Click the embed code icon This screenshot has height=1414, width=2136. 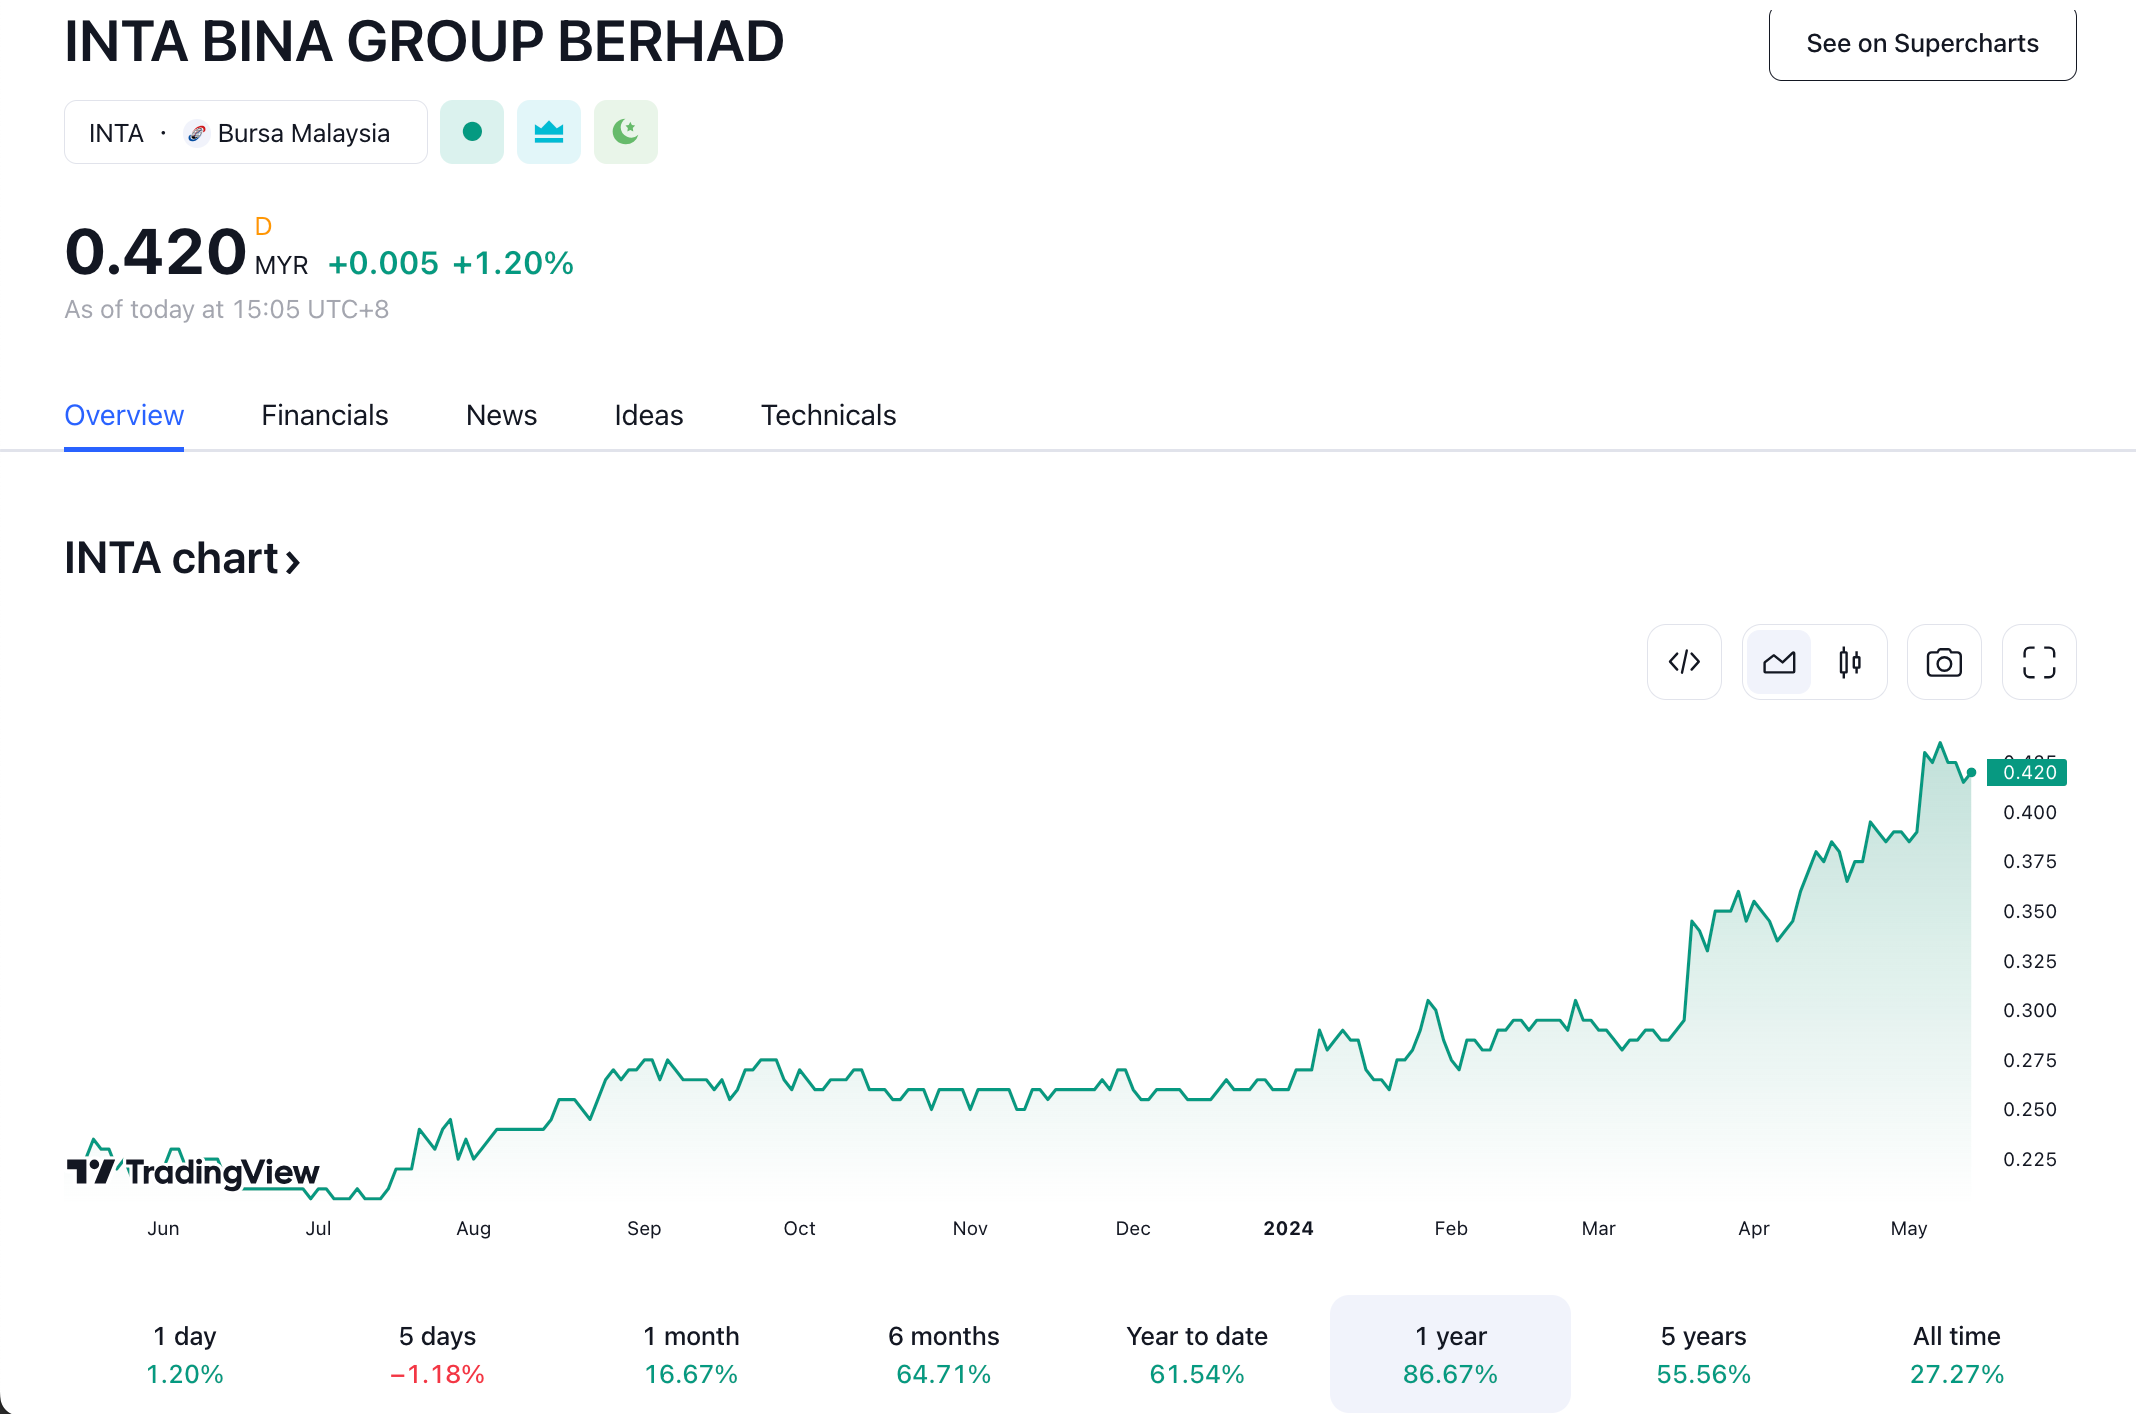pos(1684,662)
